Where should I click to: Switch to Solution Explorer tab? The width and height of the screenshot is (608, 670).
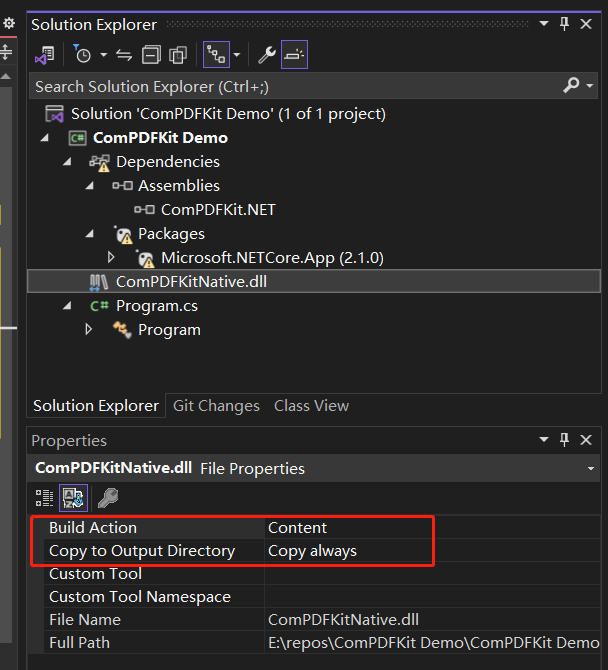(96, 406)
